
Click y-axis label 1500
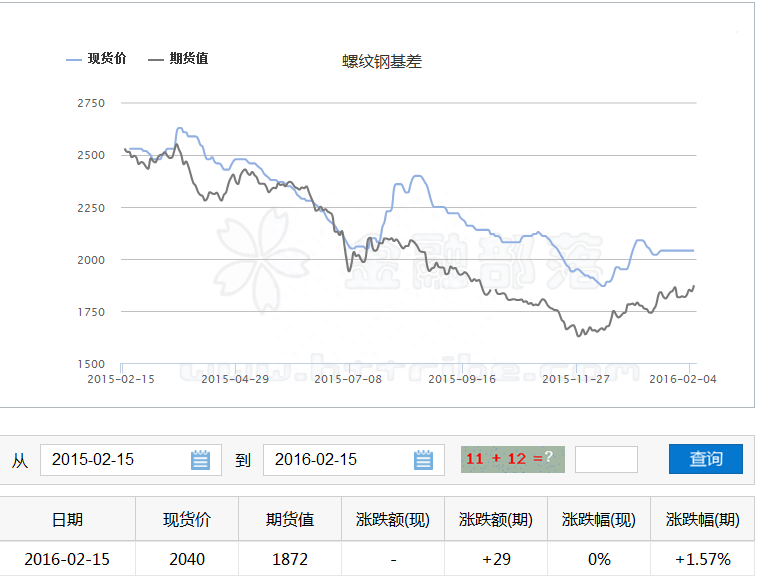(x=91, y=364)
